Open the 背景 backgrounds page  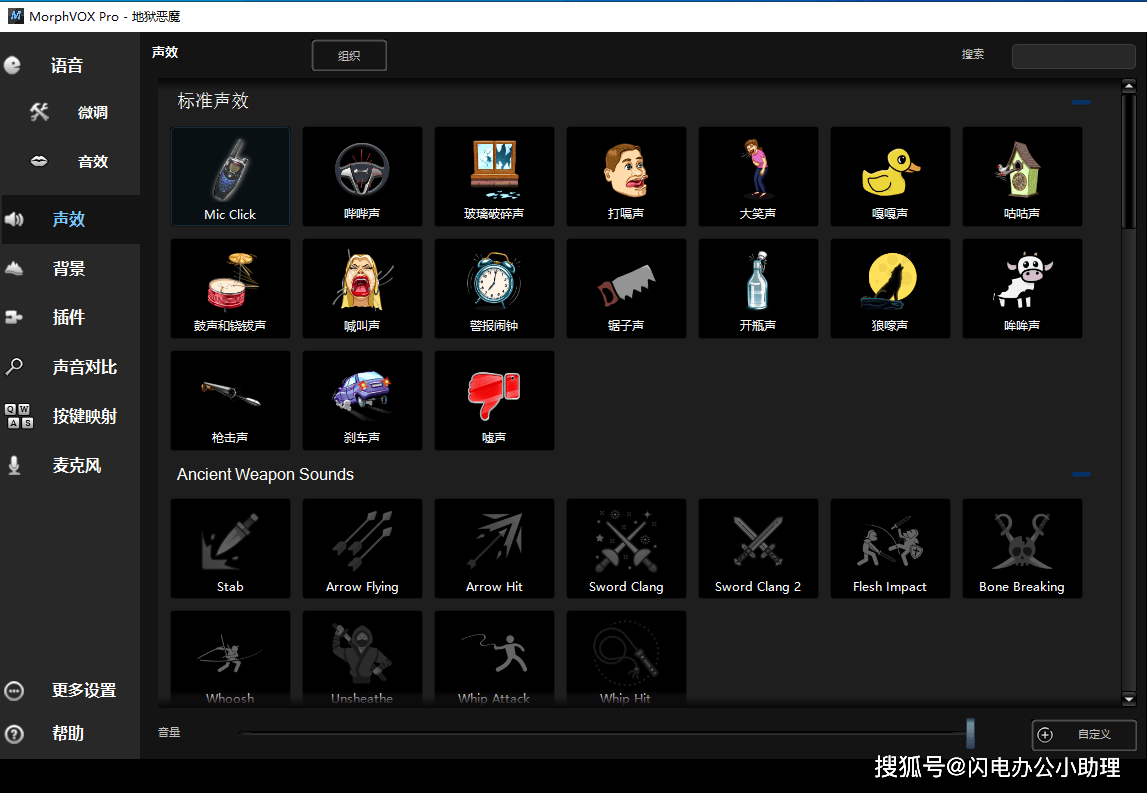(69, 268)
